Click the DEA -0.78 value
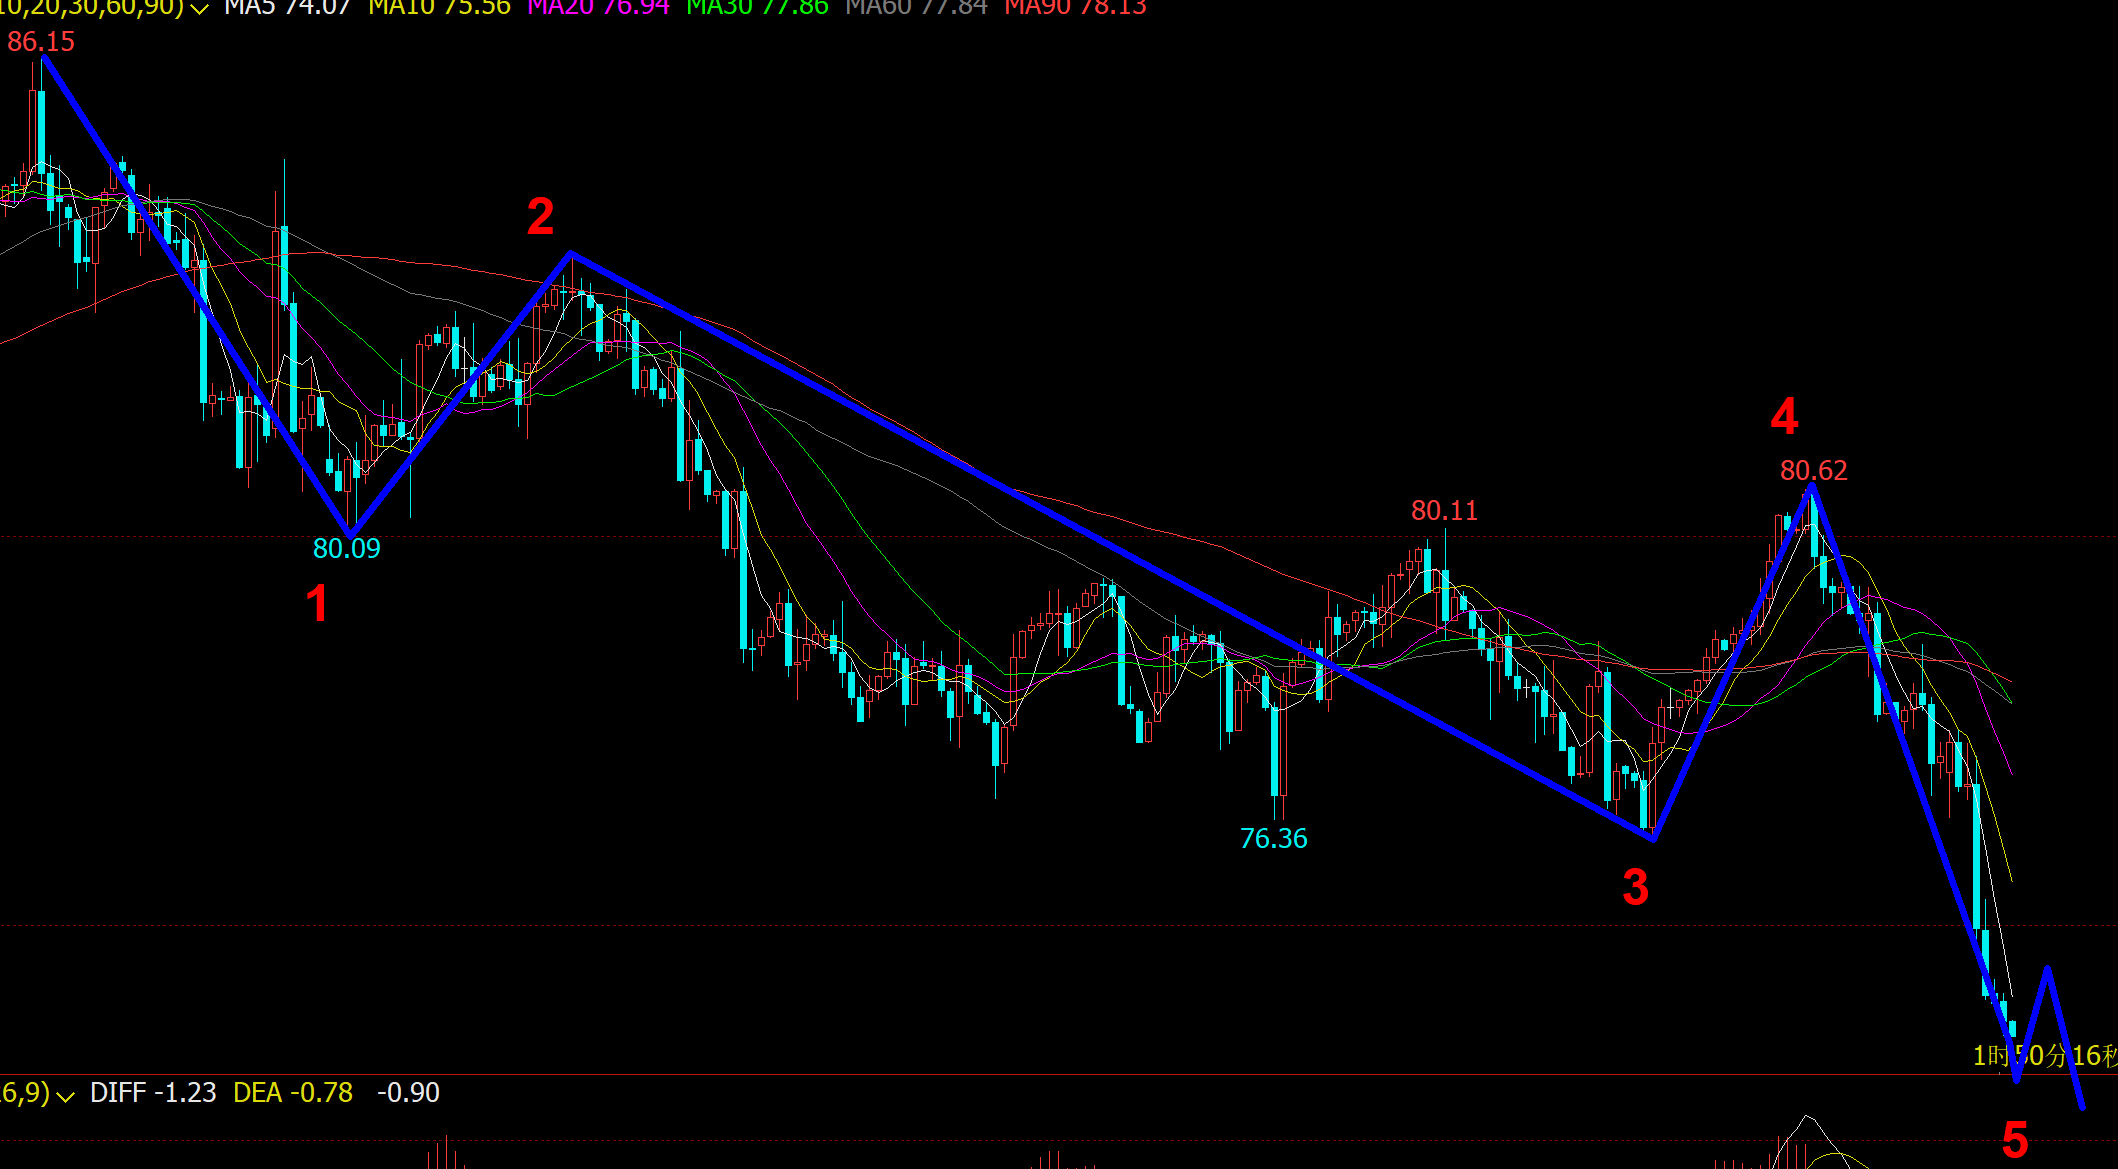 coord(293,1092)
